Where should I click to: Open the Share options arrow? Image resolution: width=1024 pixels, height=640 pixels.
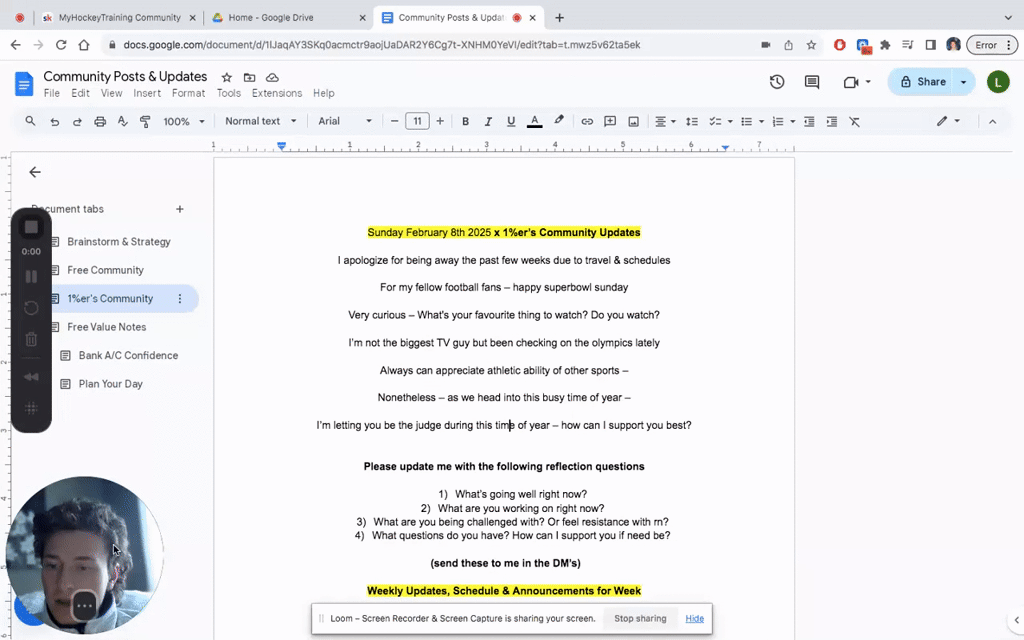(x=964, y=82)
